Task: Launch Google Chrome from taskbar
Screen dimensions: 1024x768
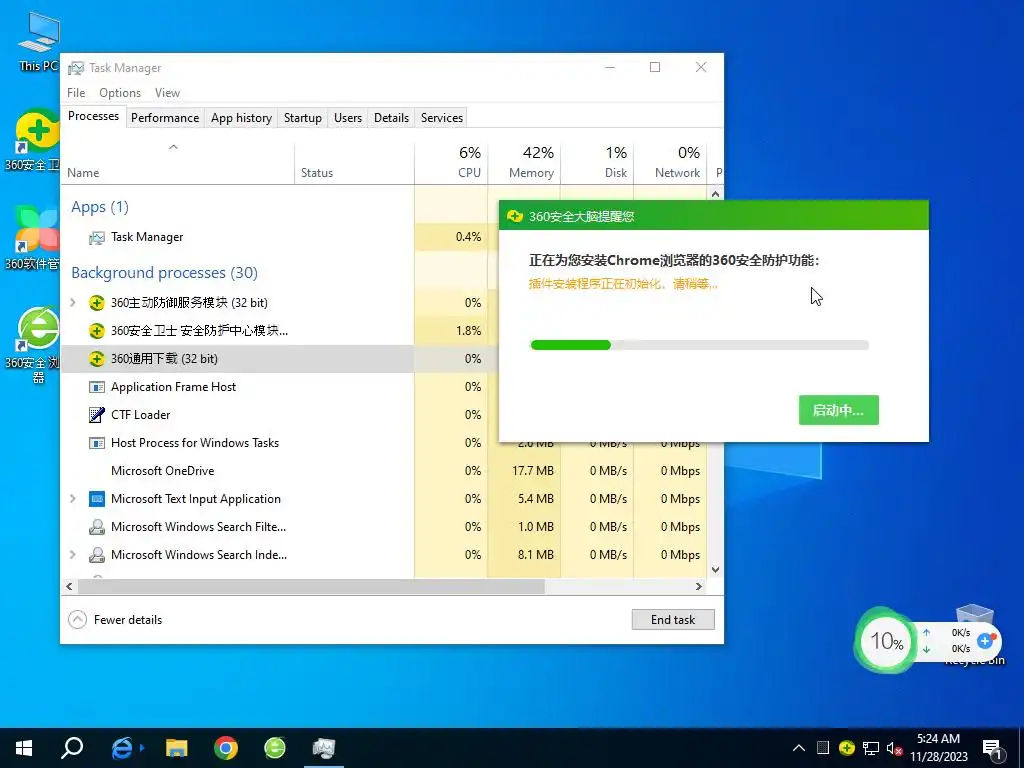Action: tap(226, 748)
